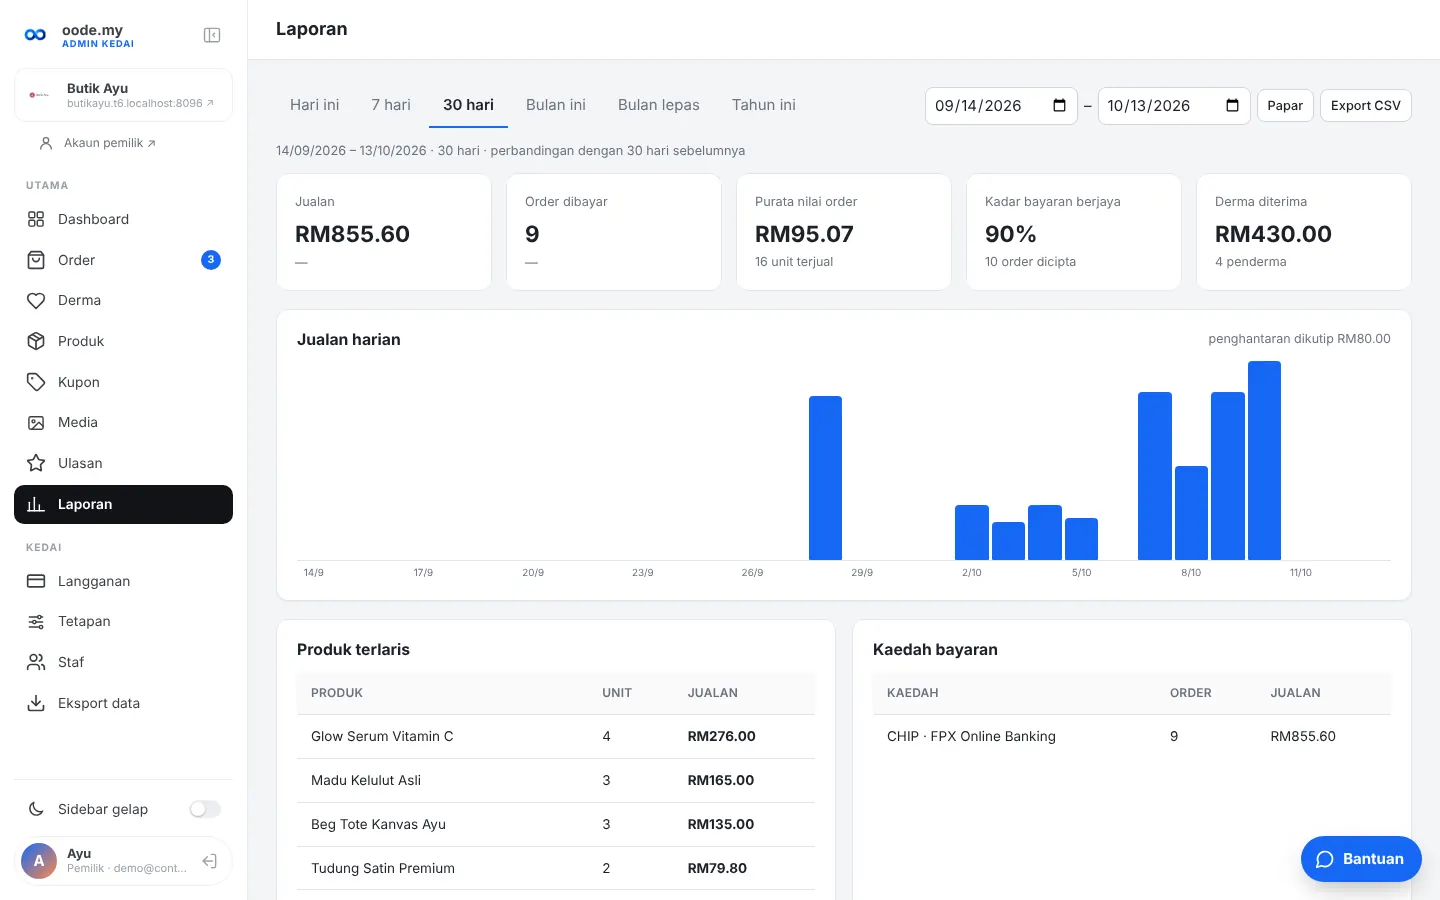Click the Ayu profile avatar
The height and width of the screenshot is (900, 1440).
click(x=39, y=861)
